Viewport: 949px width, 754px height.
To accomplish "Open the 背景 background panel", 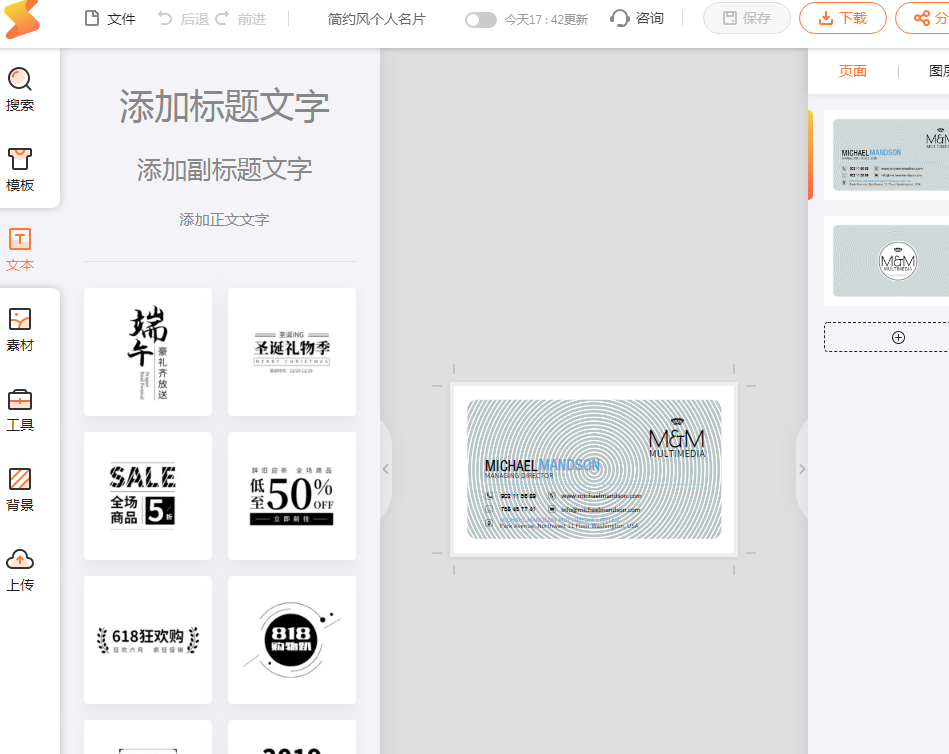I will point(20,489).
